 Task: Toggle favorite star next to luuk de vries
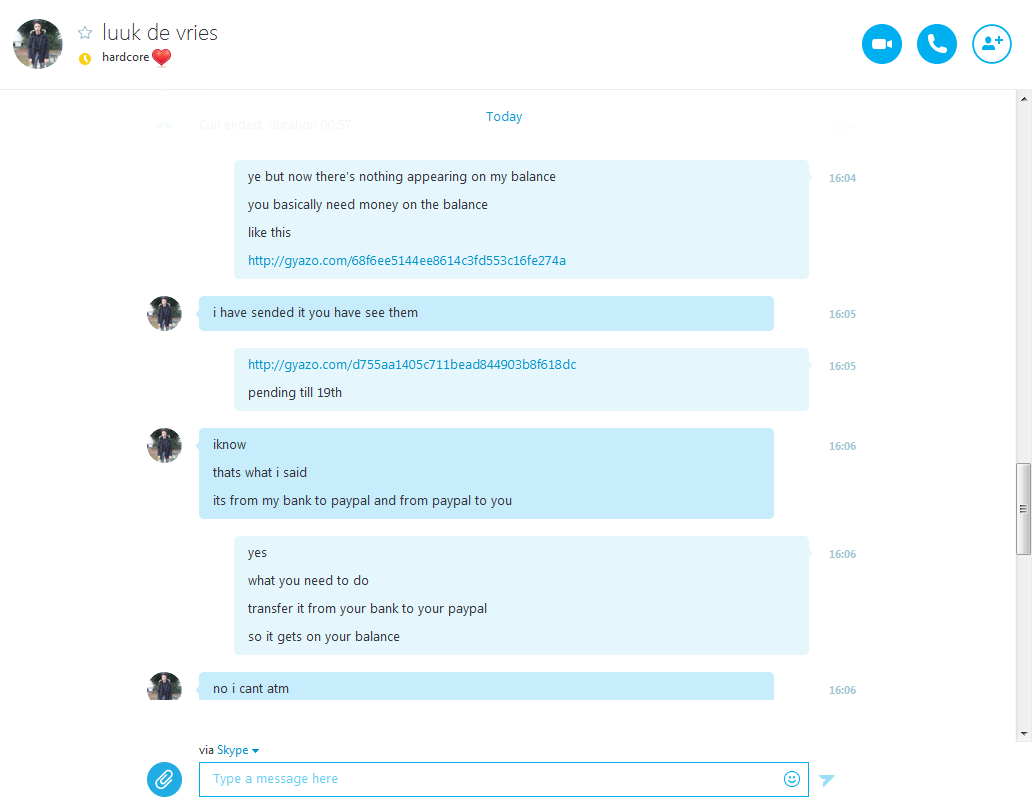pyautogui.click(x=85, y=33)
